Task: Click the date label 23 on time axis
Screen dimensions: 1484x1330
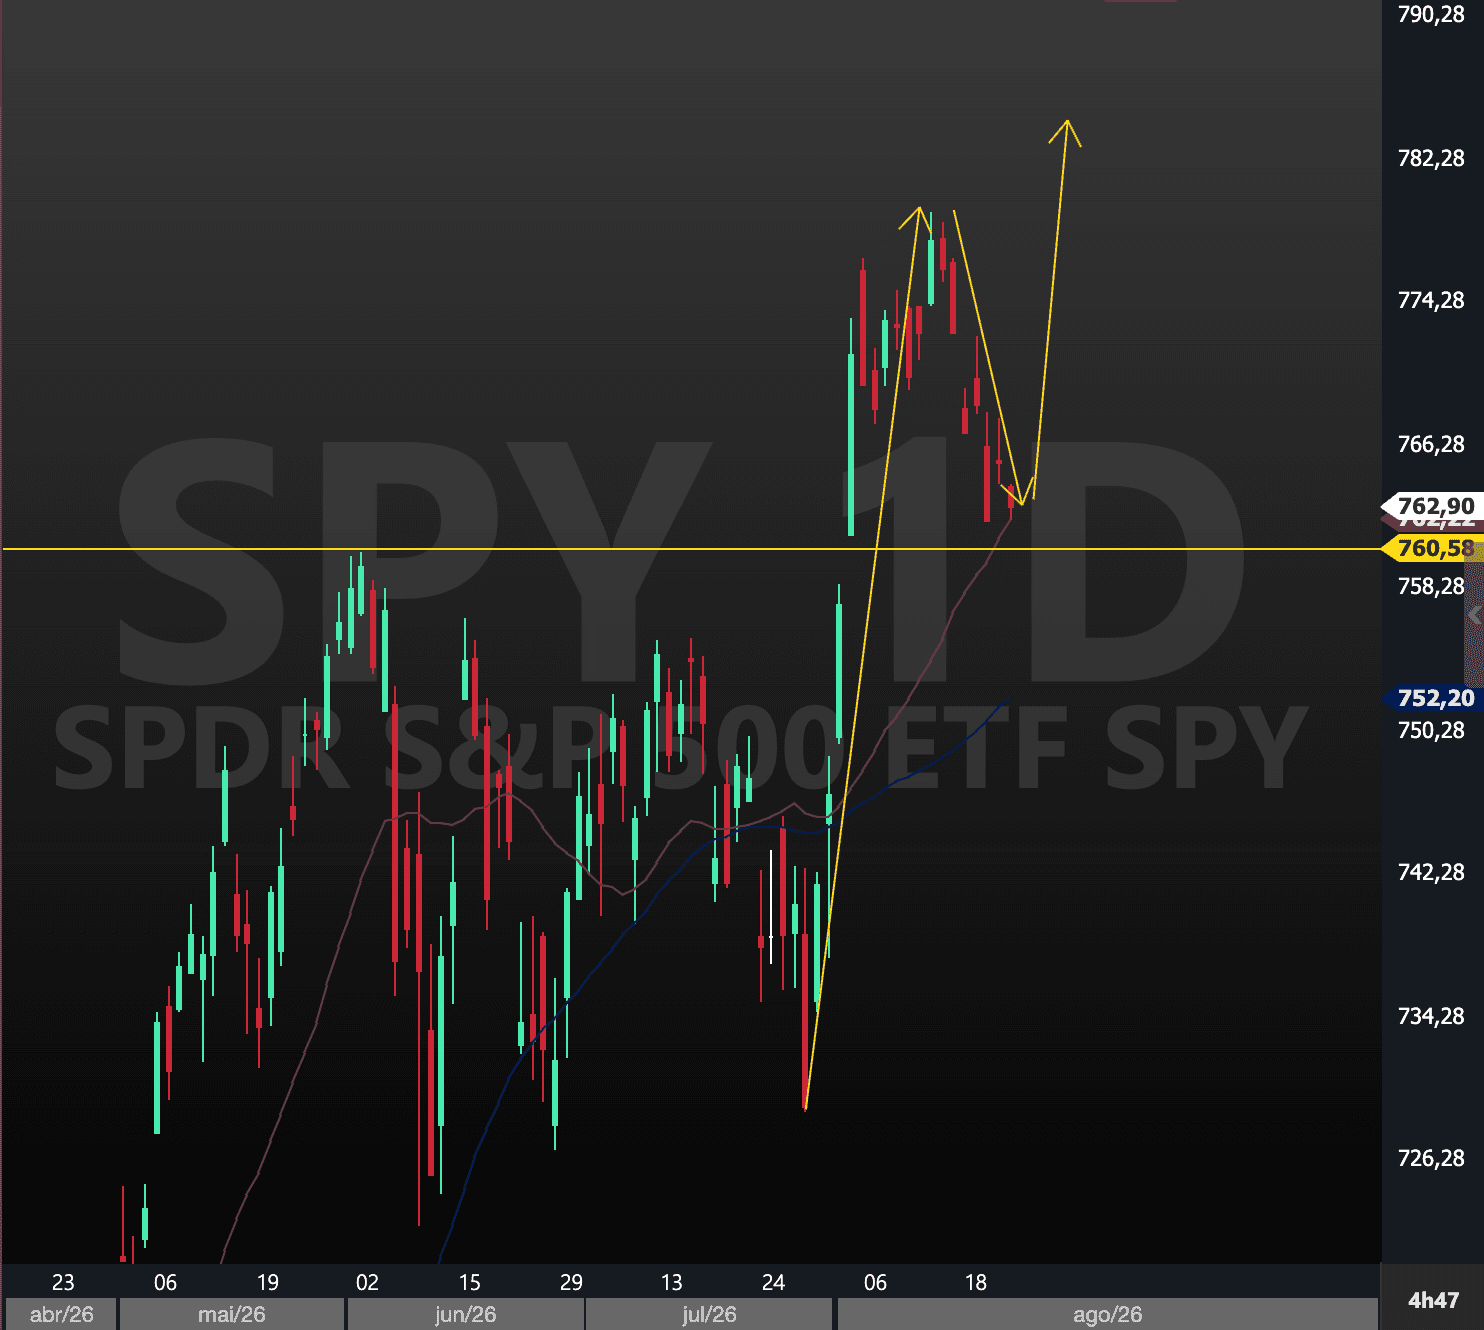Action: pos(63,1282)
